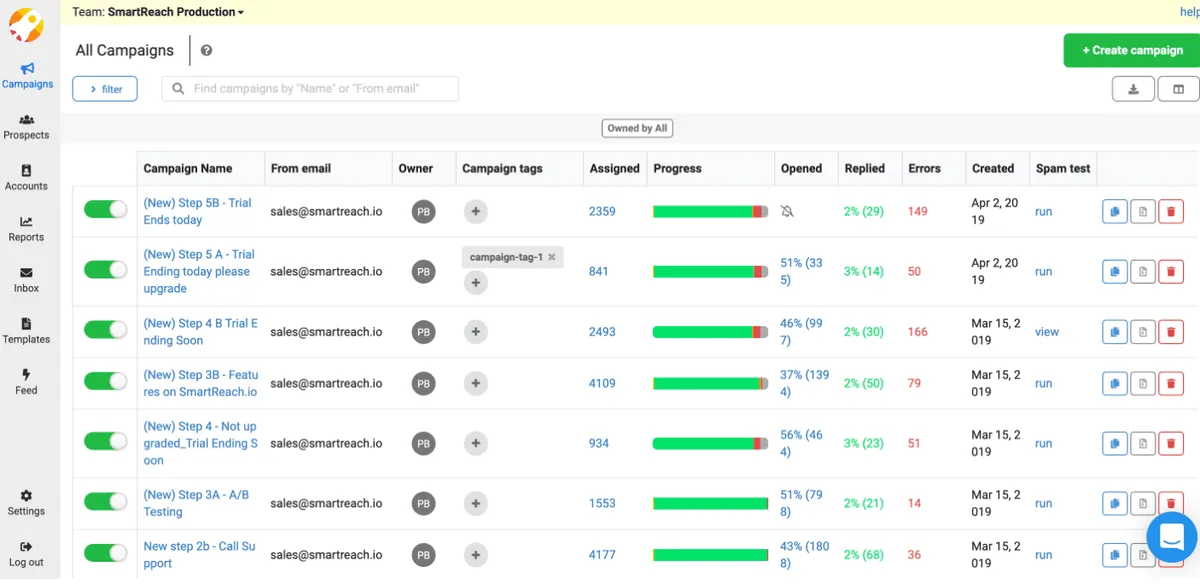Open the Inbox from the sidebar

tap(27, 281)
